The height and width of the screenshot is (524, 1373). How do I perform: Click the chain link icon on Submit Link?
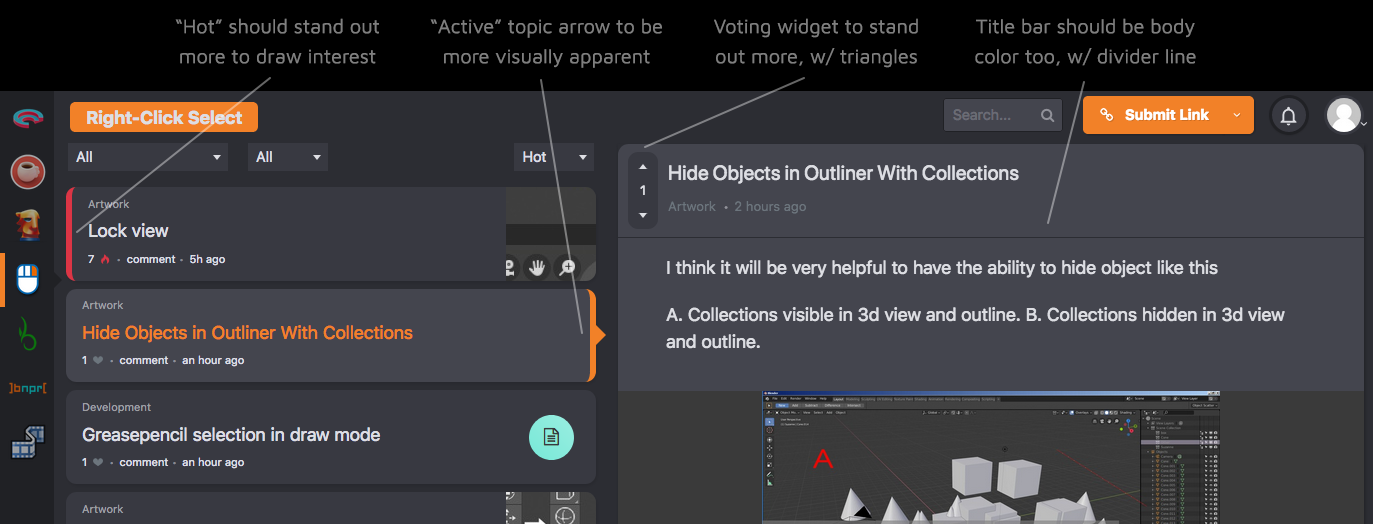pyautogui.click(x=1106, y=115)
